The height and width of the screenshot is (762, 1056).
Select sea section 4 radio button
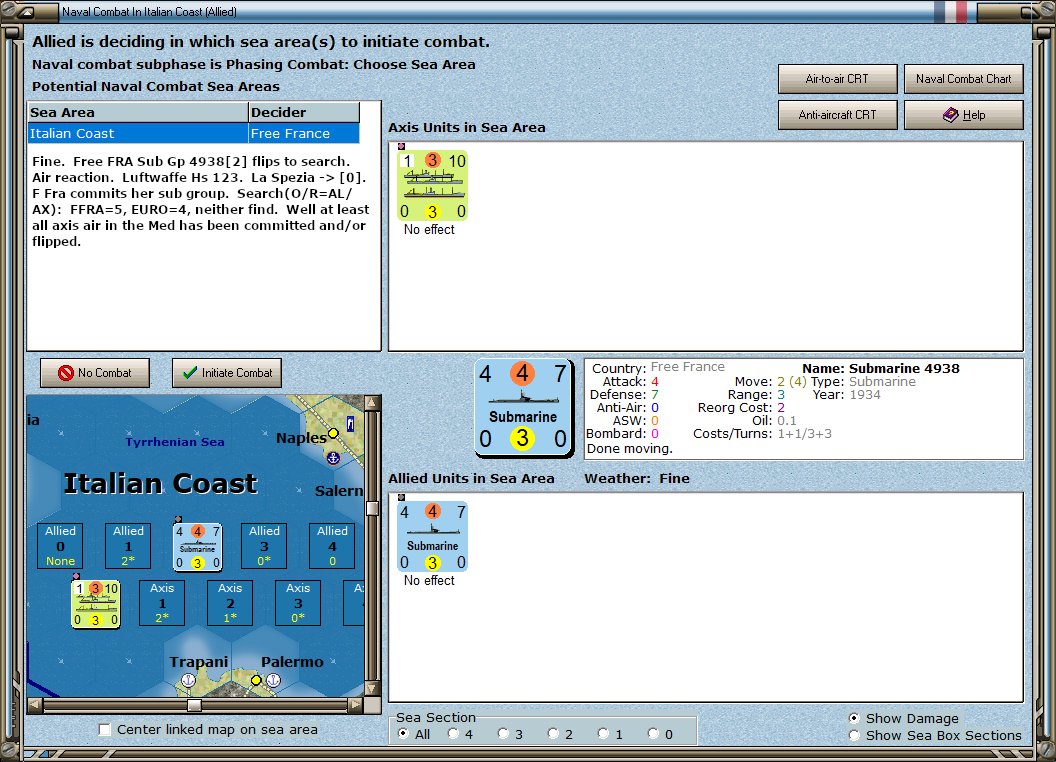453,734
